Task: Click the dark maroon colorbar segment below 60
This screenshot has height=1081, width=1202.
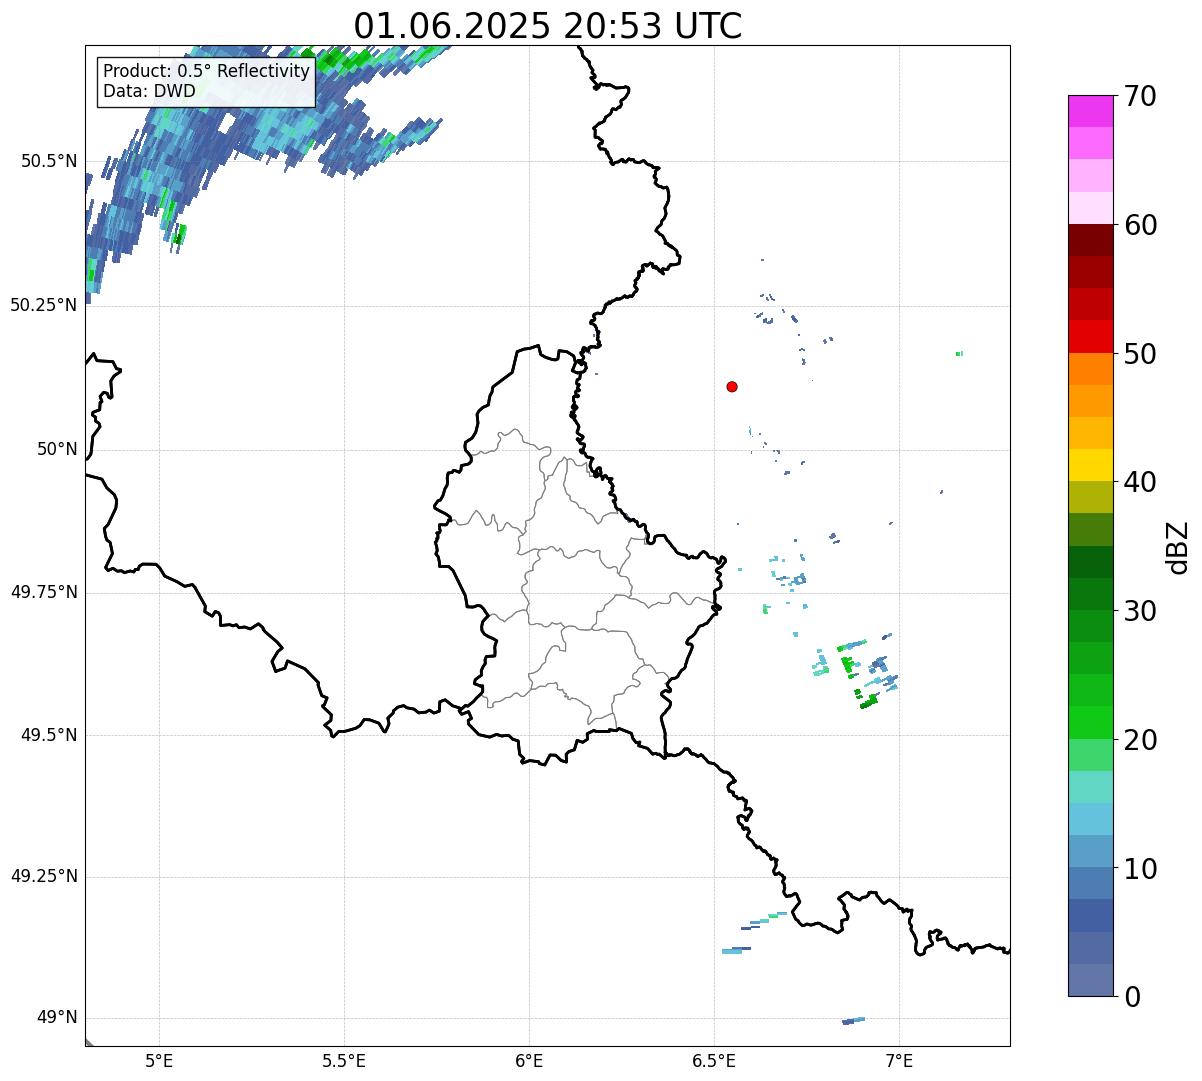Action: [x=1090, y=240]
